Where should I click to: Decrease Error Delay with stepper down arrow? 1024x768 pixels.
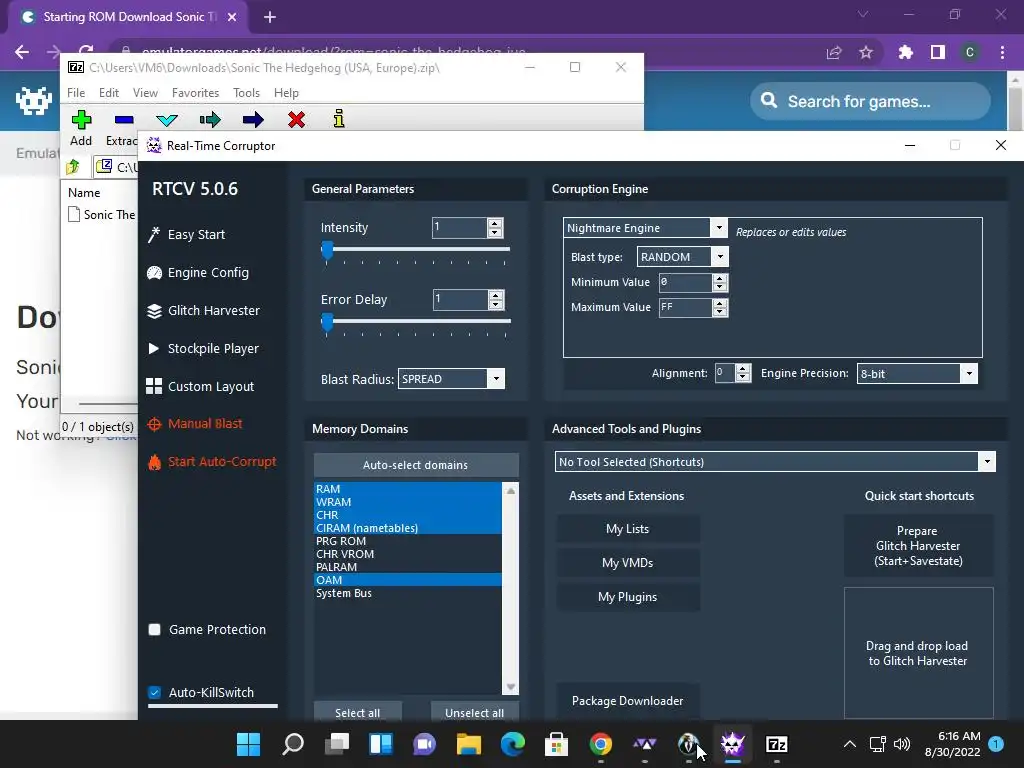tap(496, 304)
